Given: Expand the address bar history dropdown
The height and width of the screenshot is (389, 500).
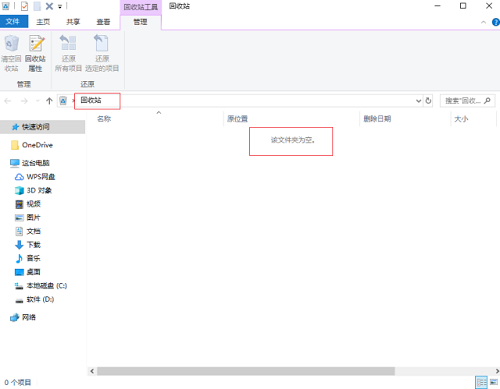Looking at the screenshot, I should pos(418,101).
